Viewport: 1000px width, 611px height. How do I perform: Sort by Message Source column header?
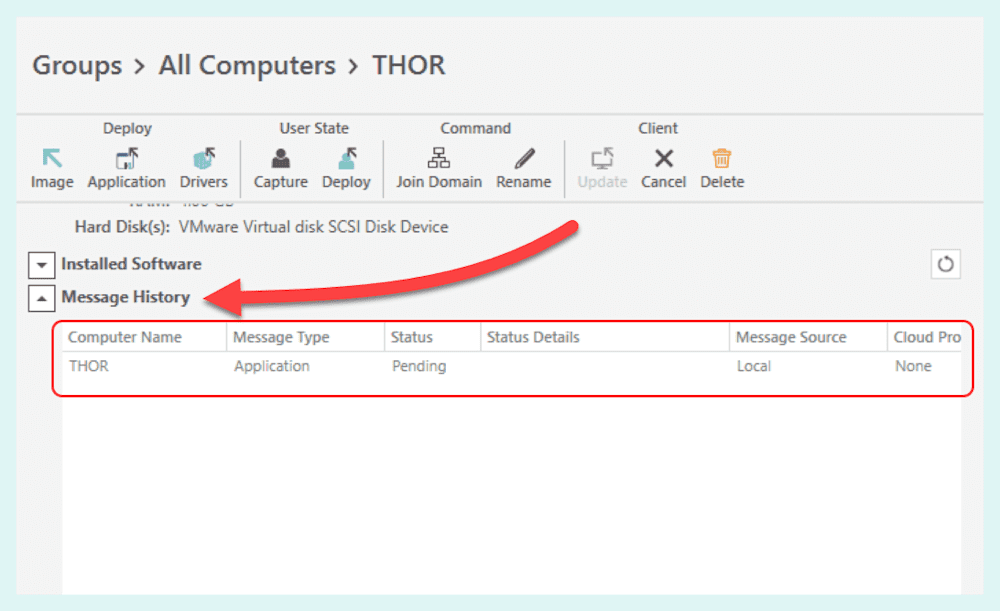[808, 337]
